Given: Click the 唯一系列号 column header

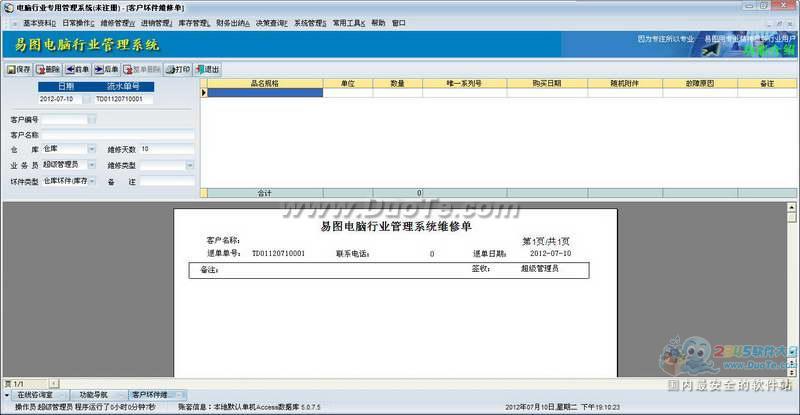Looking at the screenshot, I should (464, 83).
